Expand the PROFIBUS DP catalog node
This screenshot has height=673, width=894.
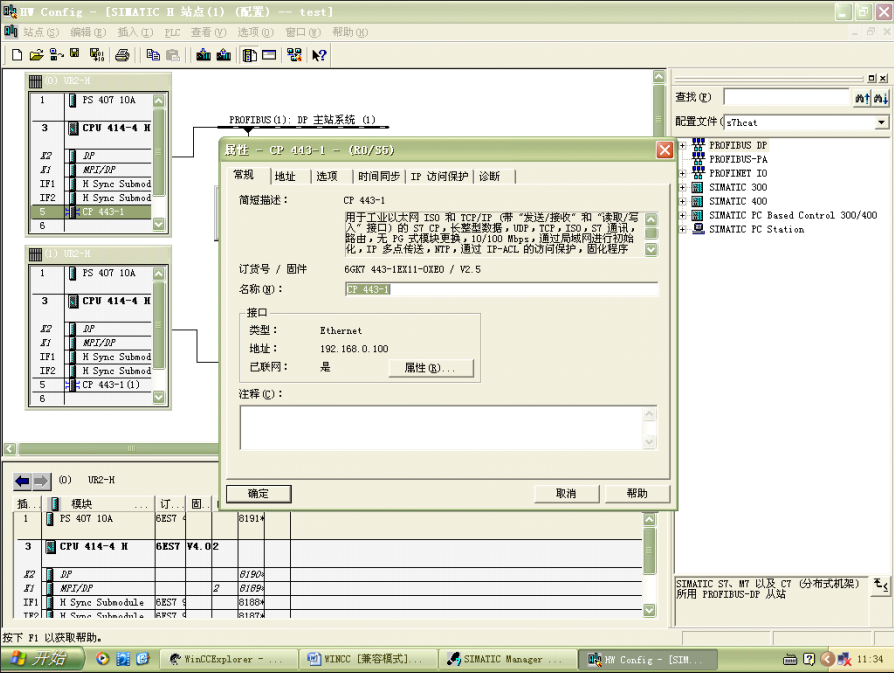(x=683, y=145)
